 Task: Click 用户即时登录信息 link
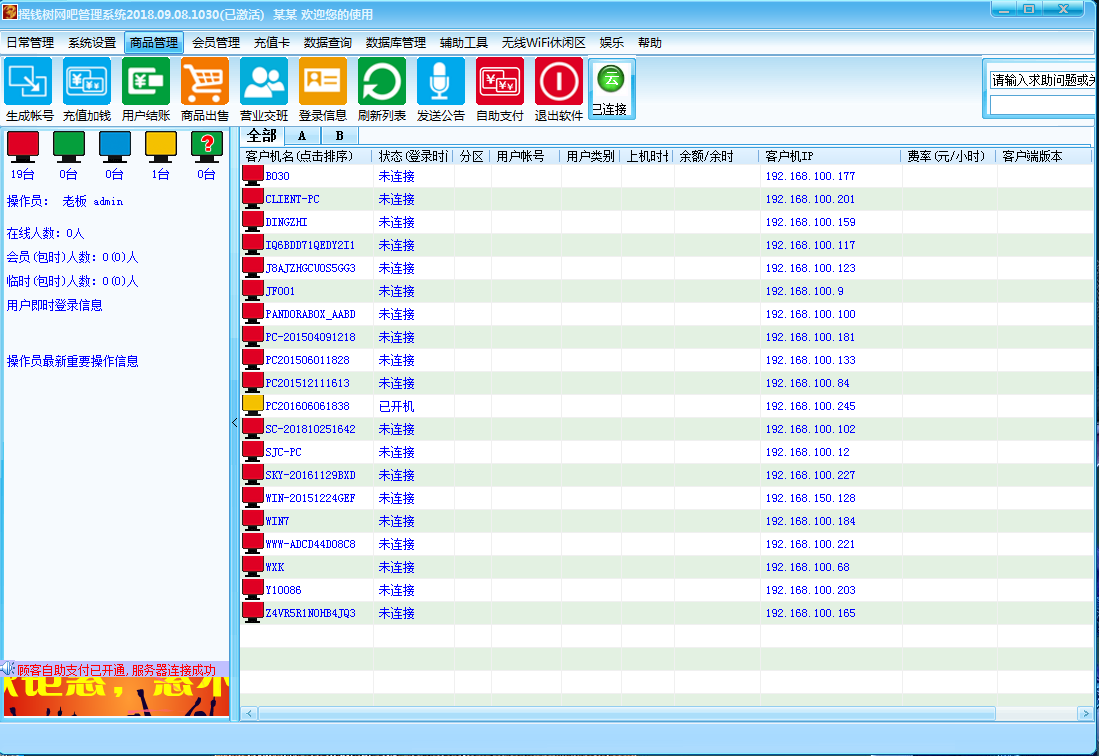pos(55,305)
